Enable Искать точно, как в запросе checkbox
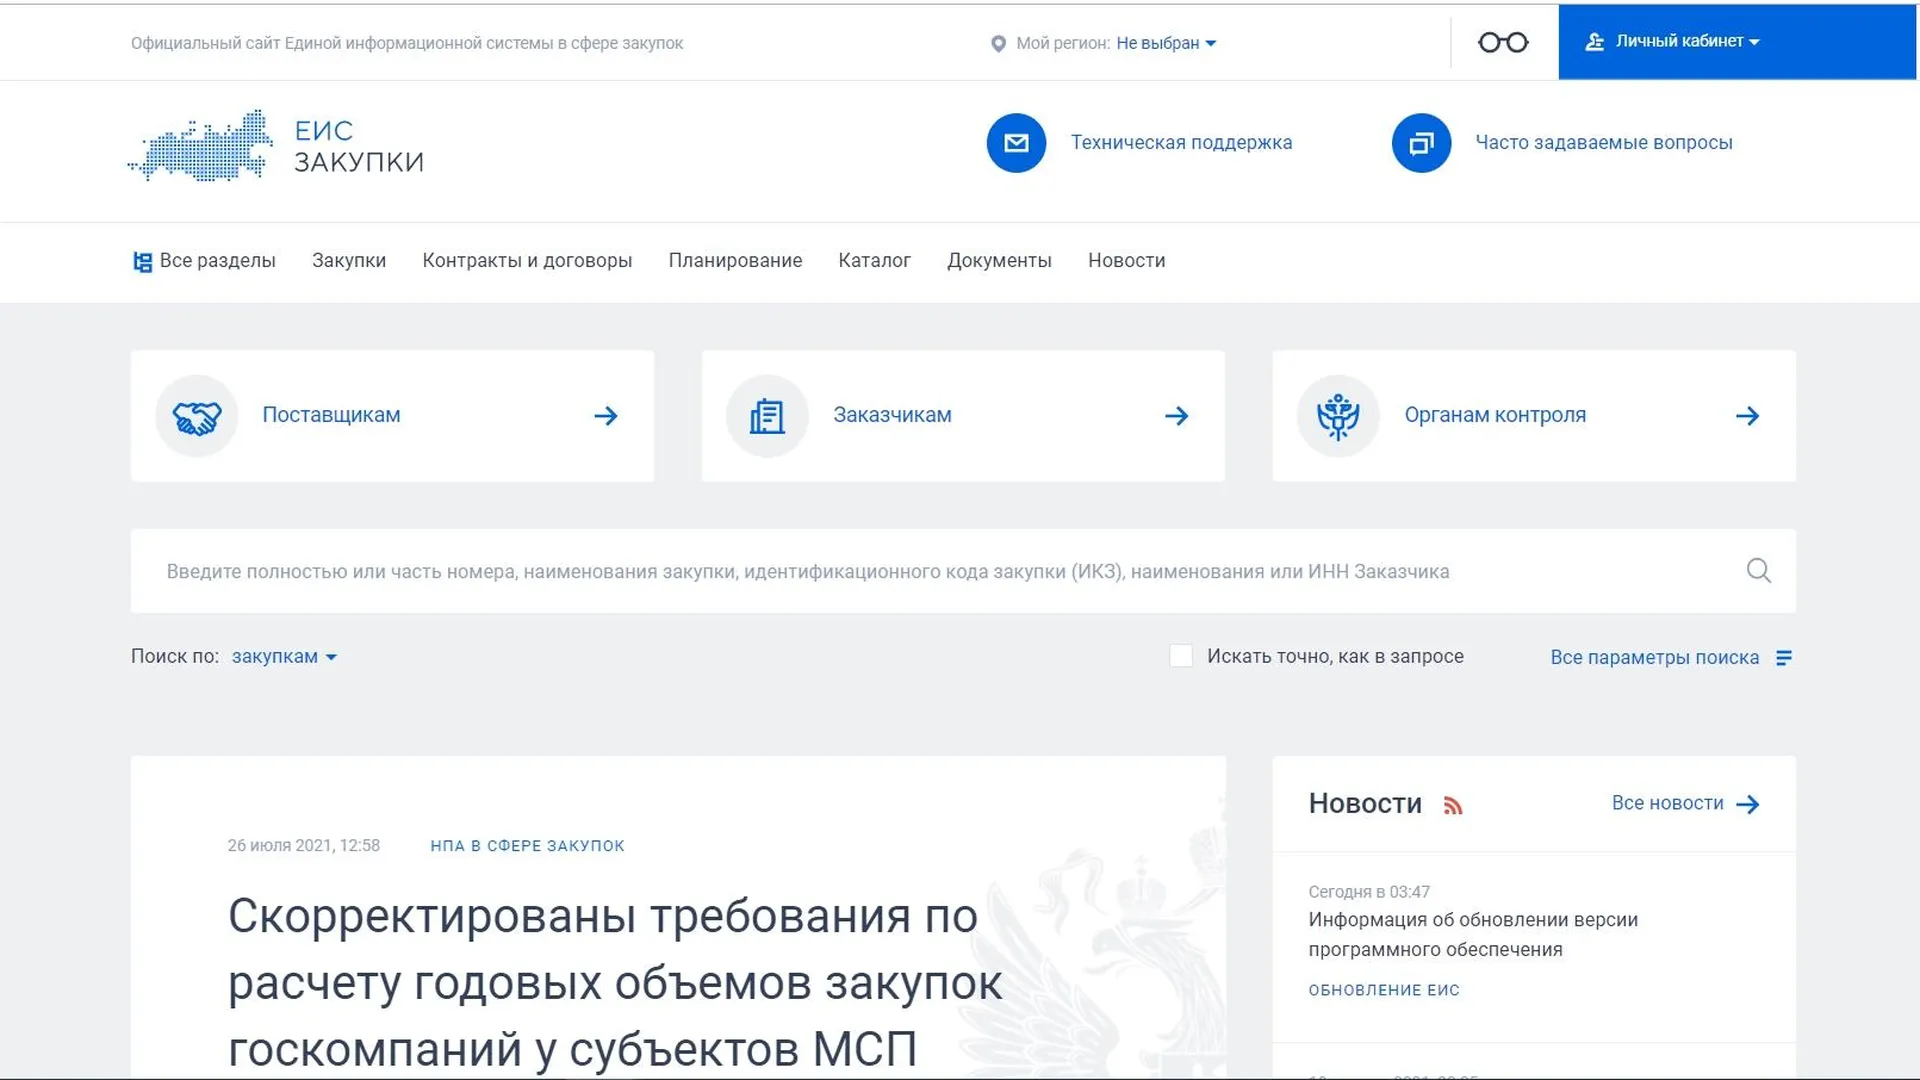Image resolution: width=1920 pixels, height=1080 pixels. [x=1181, y=656]
